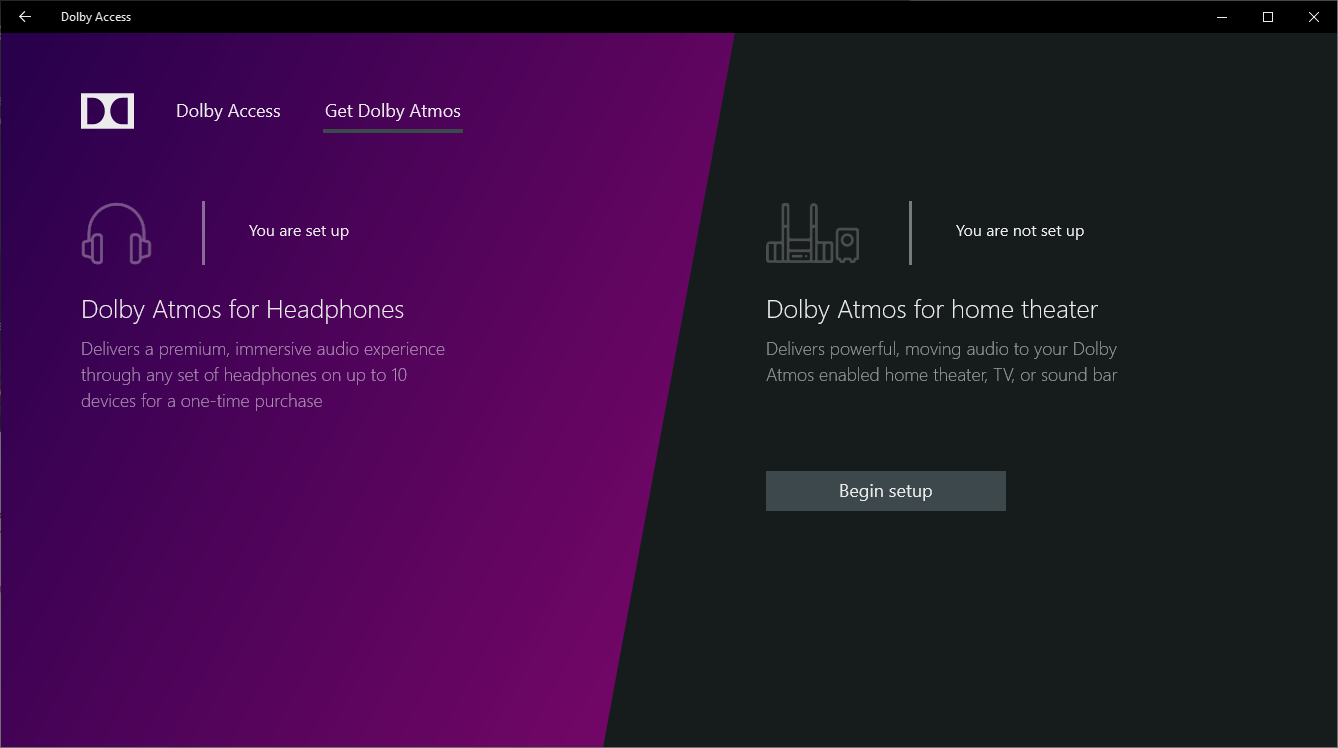Click the home theater speakers icon
This screenshot has height=748, width=1338.
point(813,233)
